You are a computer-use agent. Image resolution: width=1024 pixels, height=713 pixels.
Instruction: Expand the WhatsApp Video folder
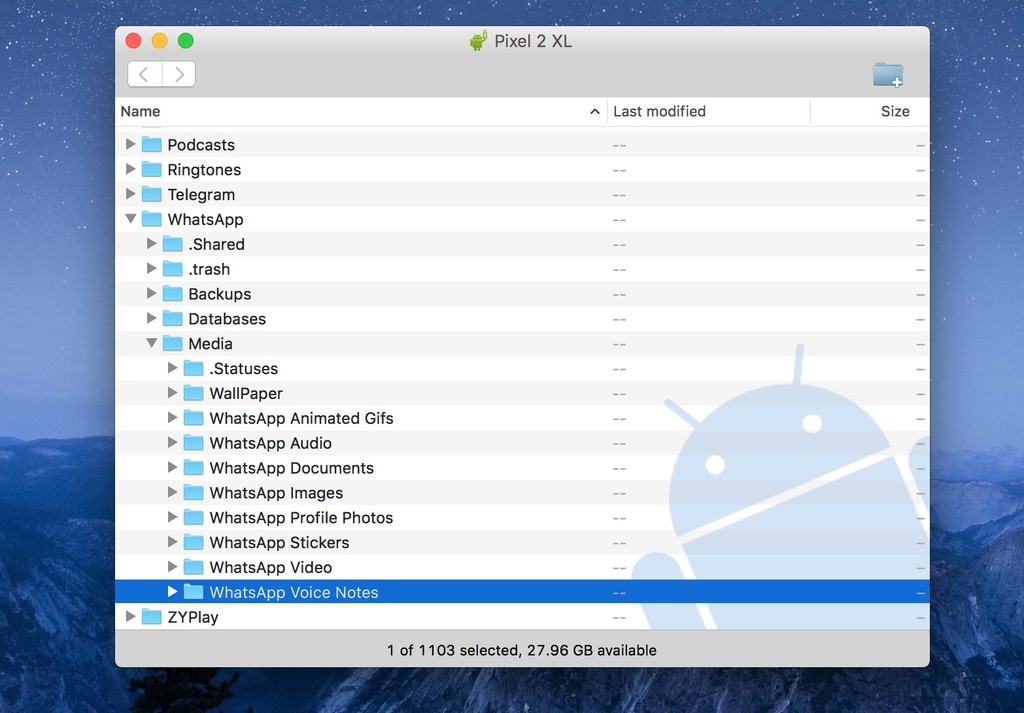[172, 567]
